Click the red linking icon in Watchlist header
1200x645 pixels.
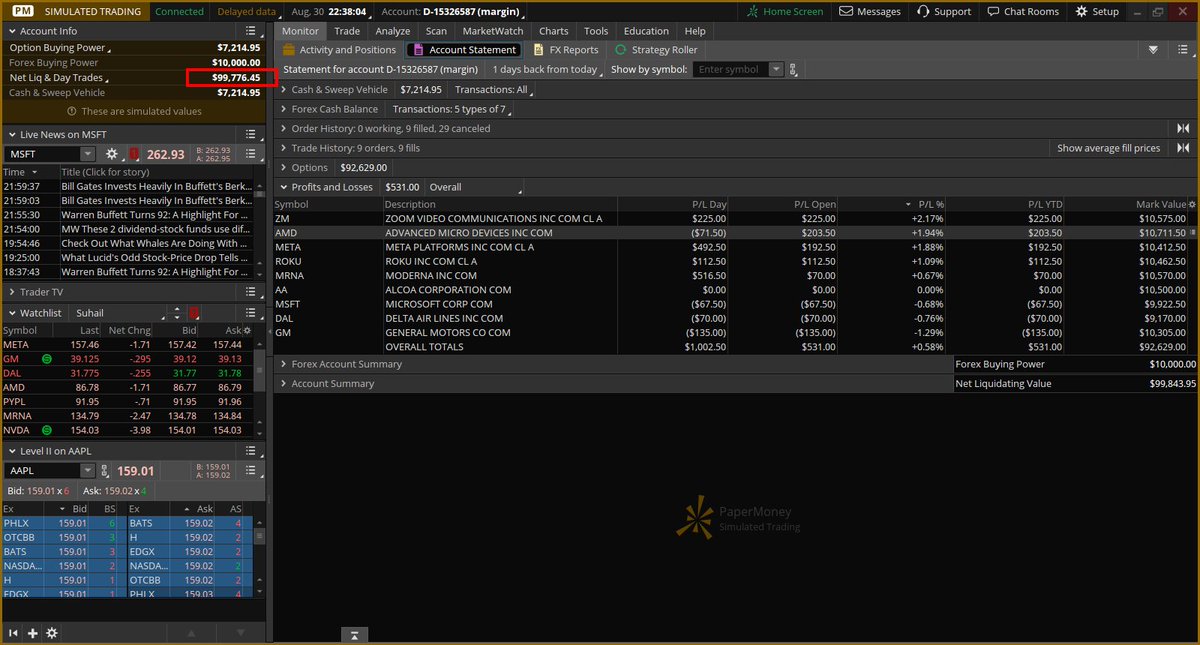194,313
